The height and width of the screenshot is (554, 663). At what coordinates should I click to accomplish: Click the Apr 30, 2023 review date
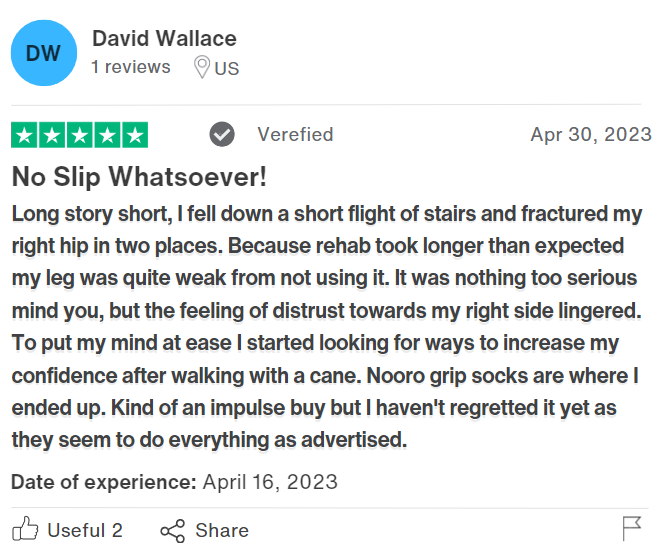(591, 134)
